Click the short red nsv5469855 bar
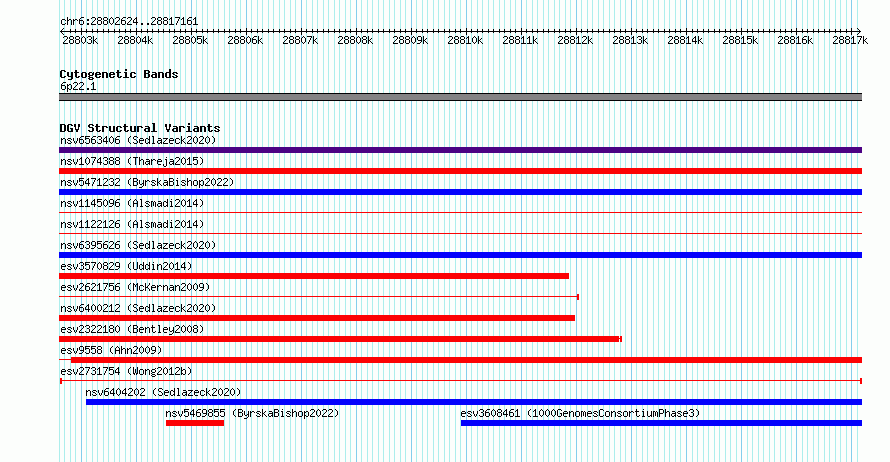Image resolution: width=890 pixels, height=462 pixels. coord(195,423)
